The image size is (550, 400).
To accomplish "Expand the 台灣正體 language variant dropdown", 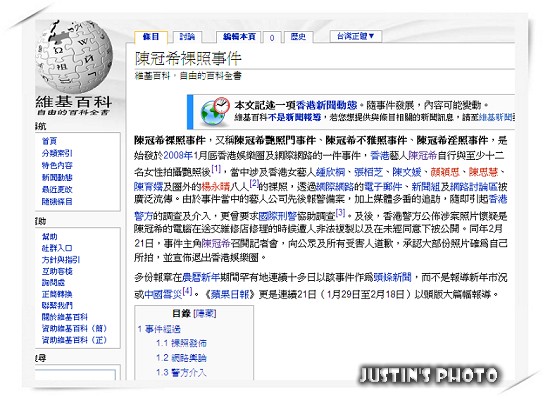I will tap(356, 36).
